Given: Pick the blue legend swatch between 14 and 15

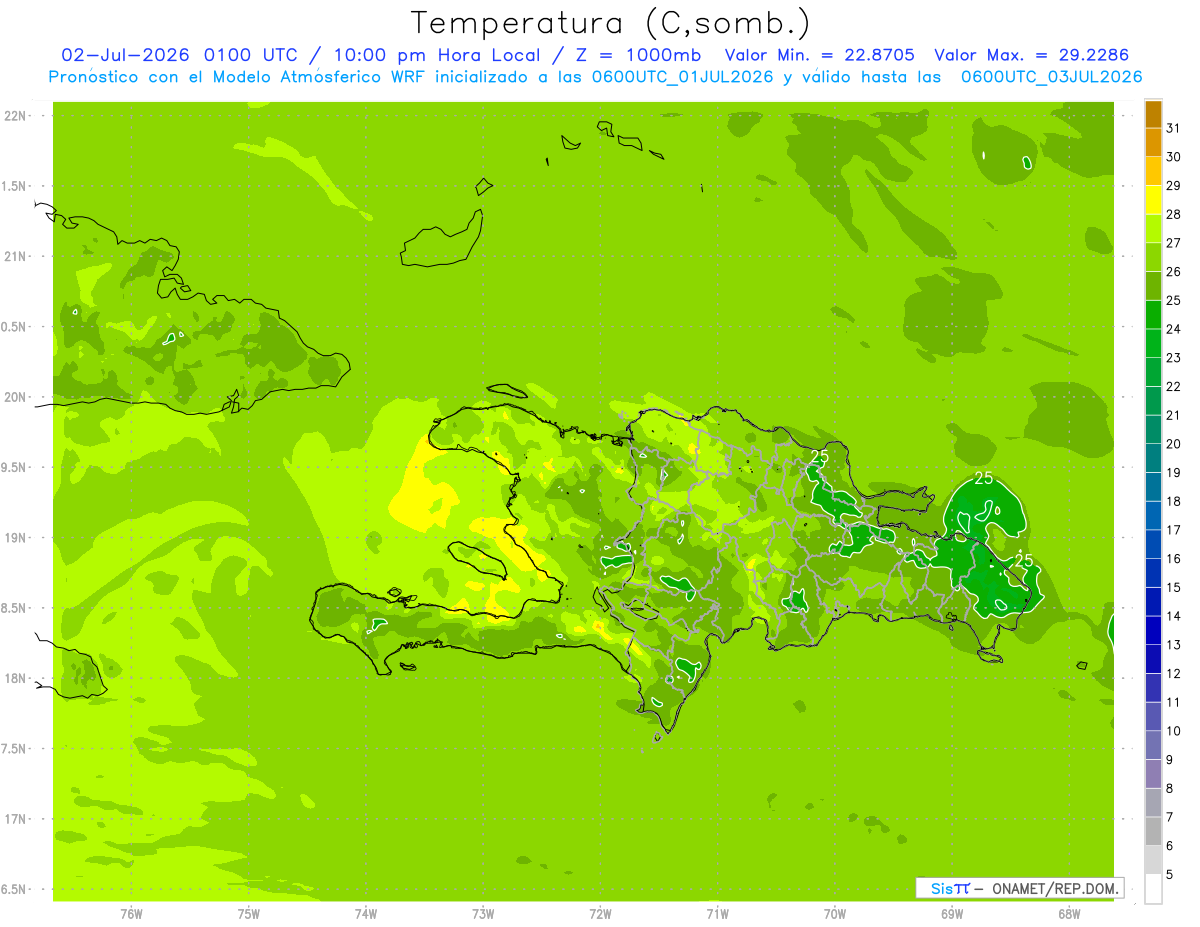Looking at the screenshot, I should tap(1153, 602).
